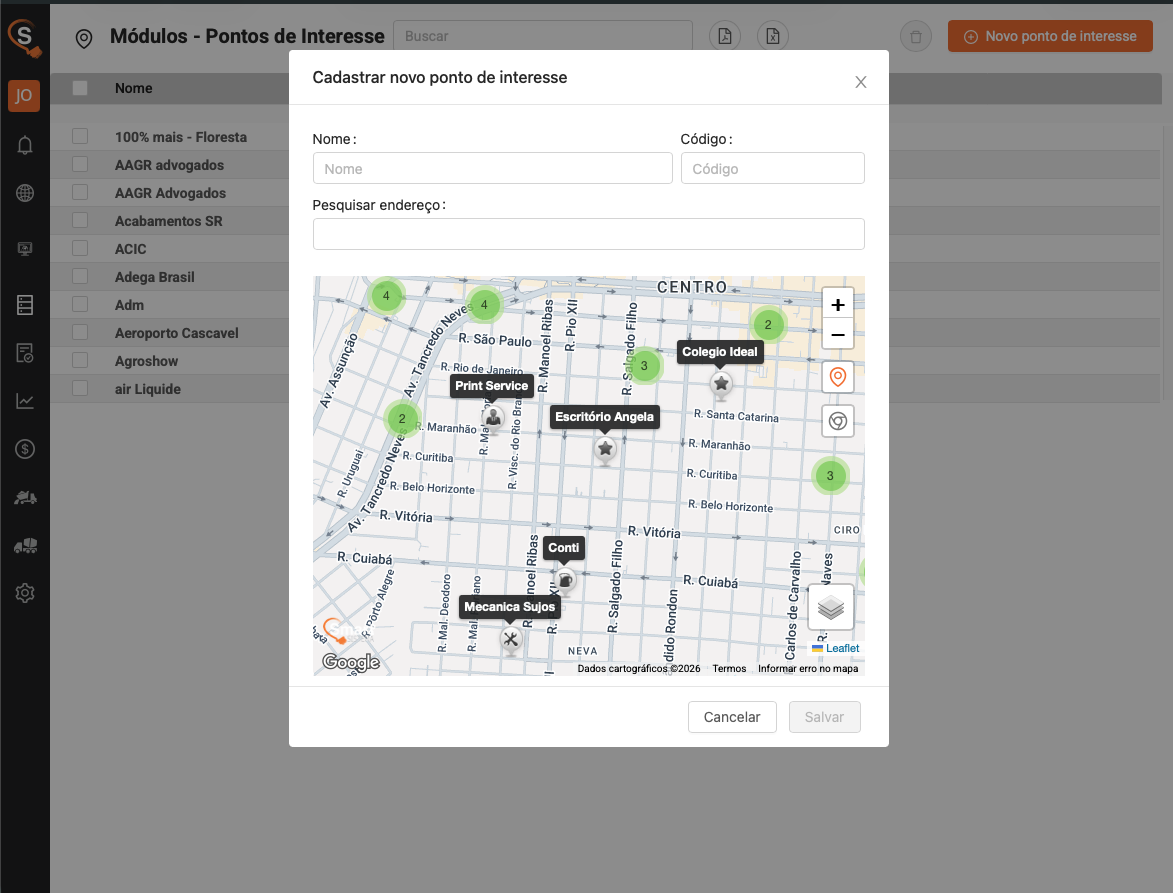The width and height of the screenshot is (1173, 893).
Task: Click the Nome column header
Action: (x=134, y=88)
